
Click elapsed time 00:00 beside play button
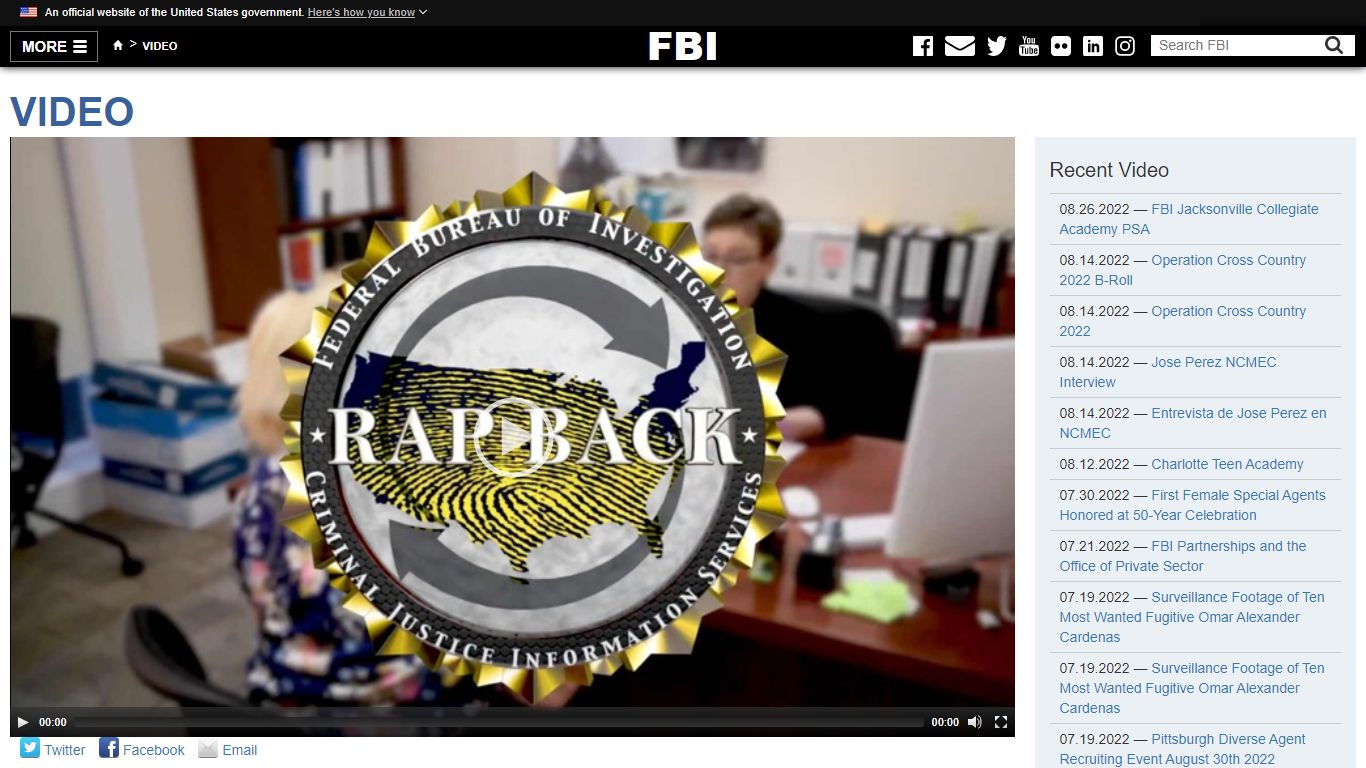pyautogui.click(x=53, y=722)
